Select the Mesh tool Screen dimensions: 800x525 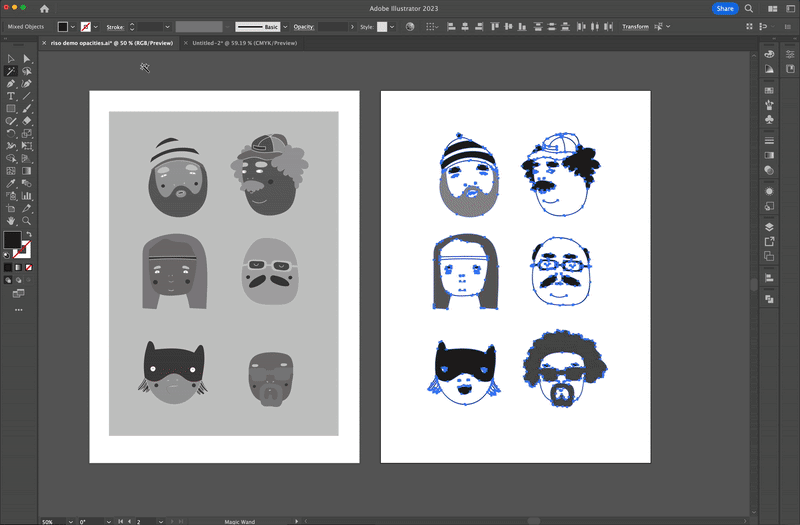pos(11,171)
